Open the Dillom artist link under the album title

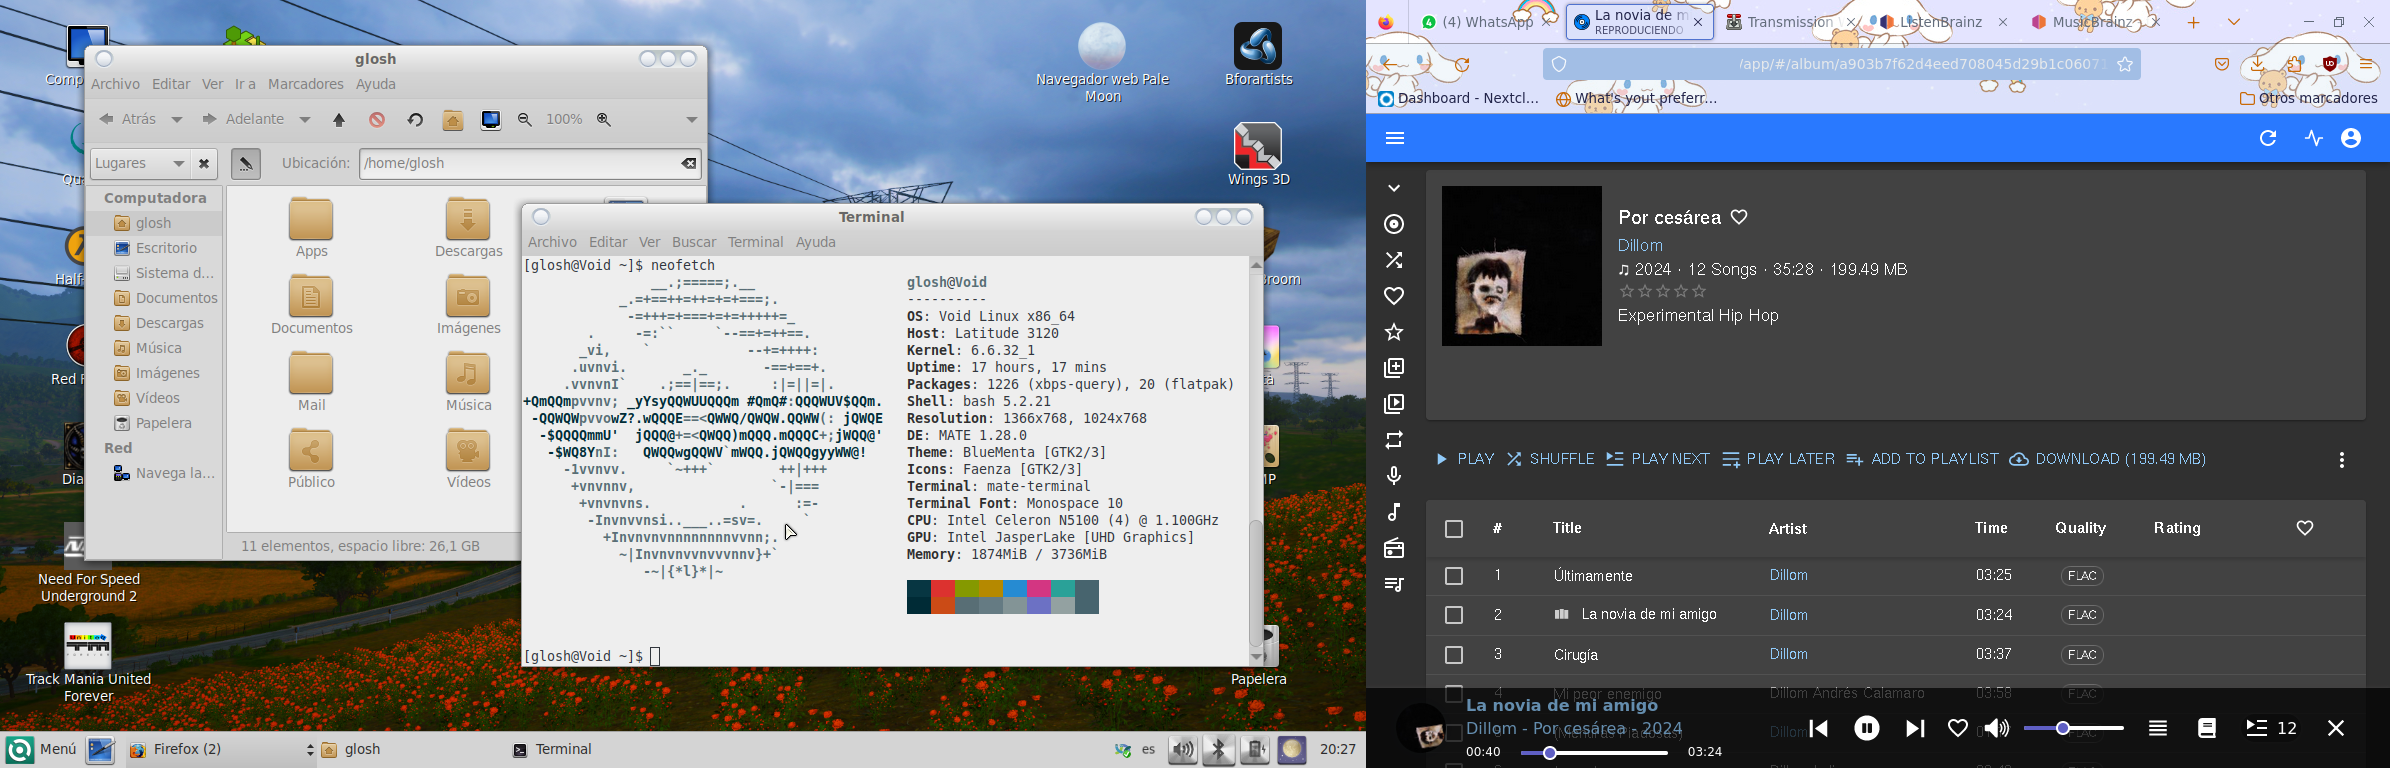pos(1640,245)
